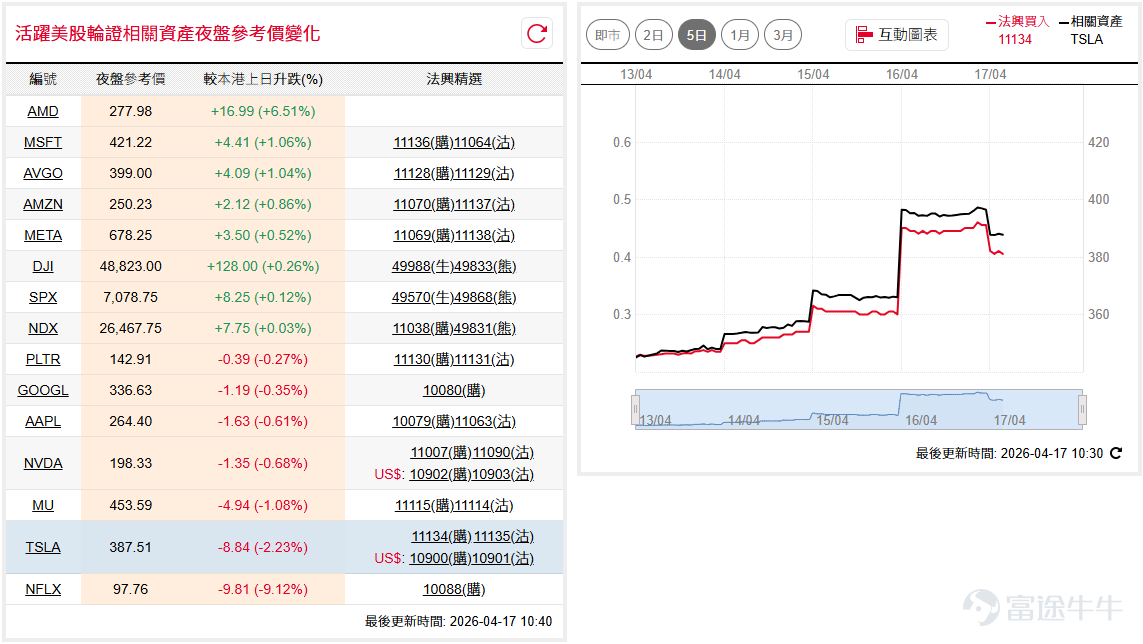Open SPX index link
The width and height of the screenshot is (1143, 644).
(x=43, y=298)
